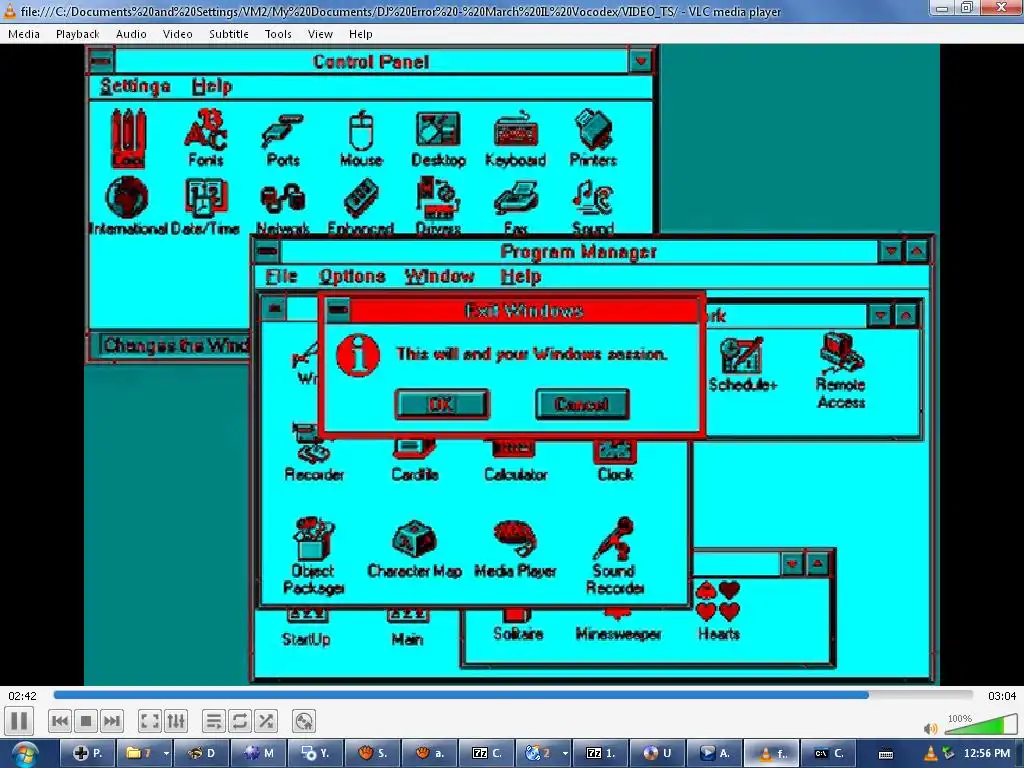The image size is (1024, 768).
Task: Skip to next media in VLC
Action: click(112, 722)
